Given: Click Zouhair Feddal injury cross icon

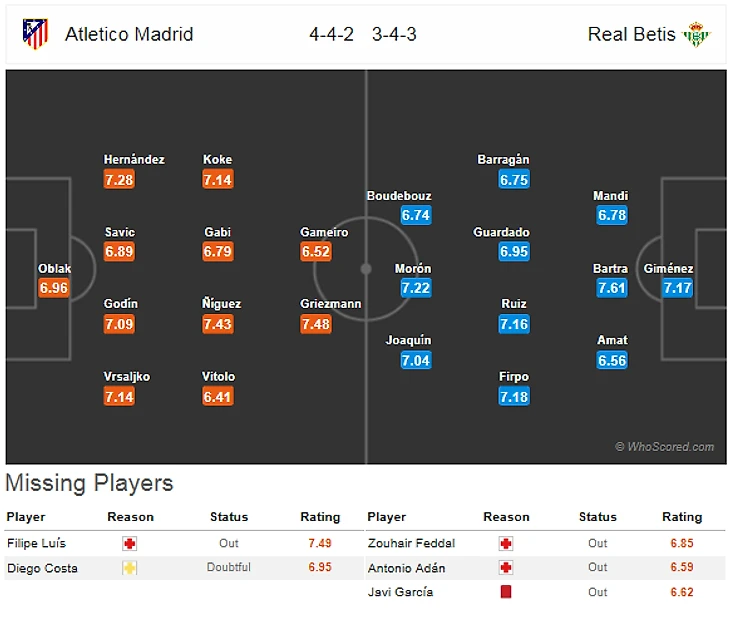Looking at the screenshot, I should coord(506,543).
